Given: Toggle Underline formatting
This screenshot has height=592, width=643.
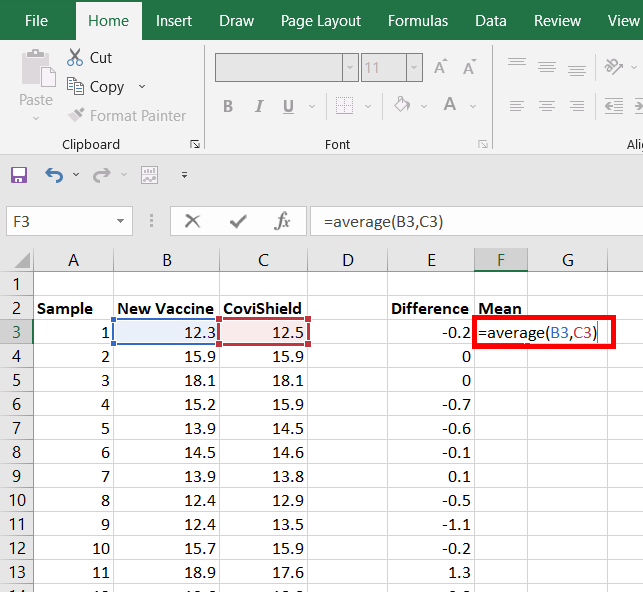Looking at the screenshot, I should tap(288, 106).
